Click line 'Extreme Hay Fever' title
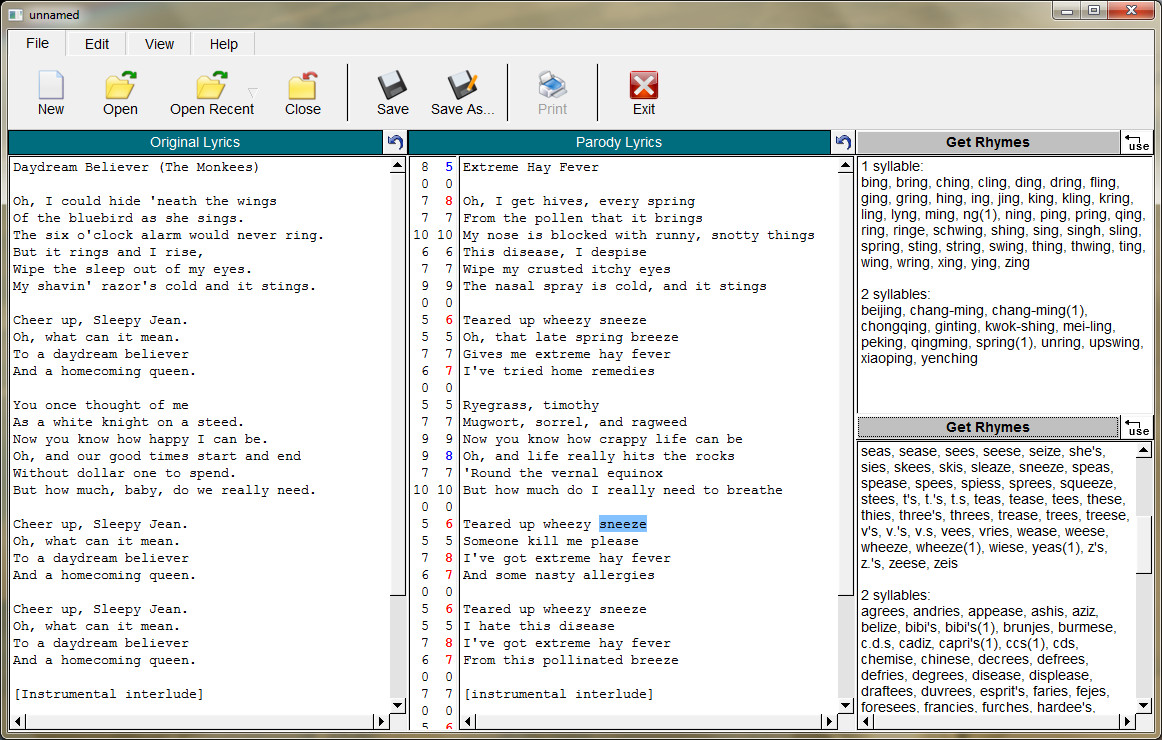The height and width of the screenshot is (740, 1162). click(x=531, y=167)
